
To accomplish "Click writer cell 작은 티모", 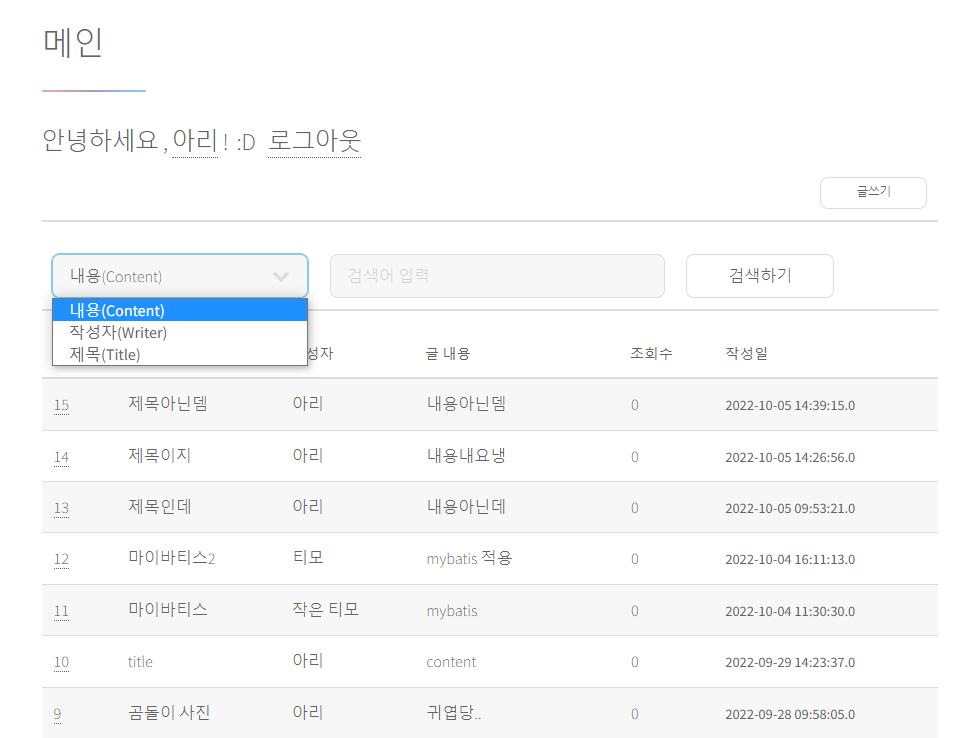I will (326, 610).
